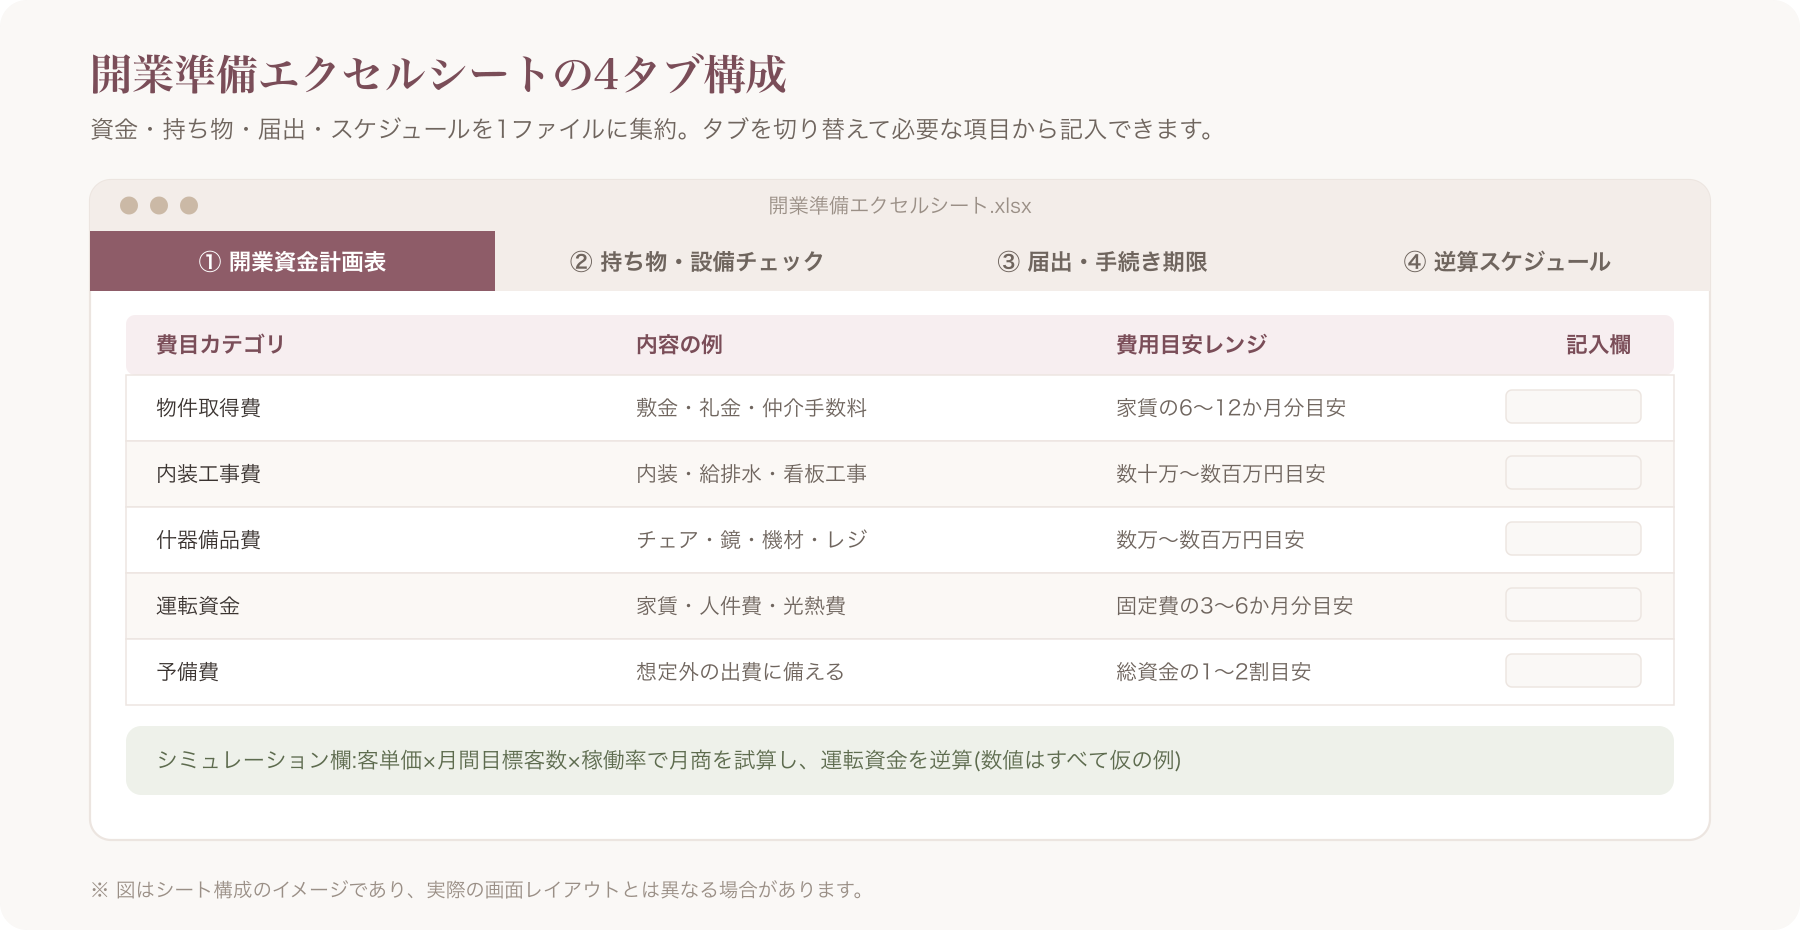Image resolution: width=1800 pixels, height=930 pixels.
Task: Click the 数十万〜数百万円目安 cell
Action: 1221,474
